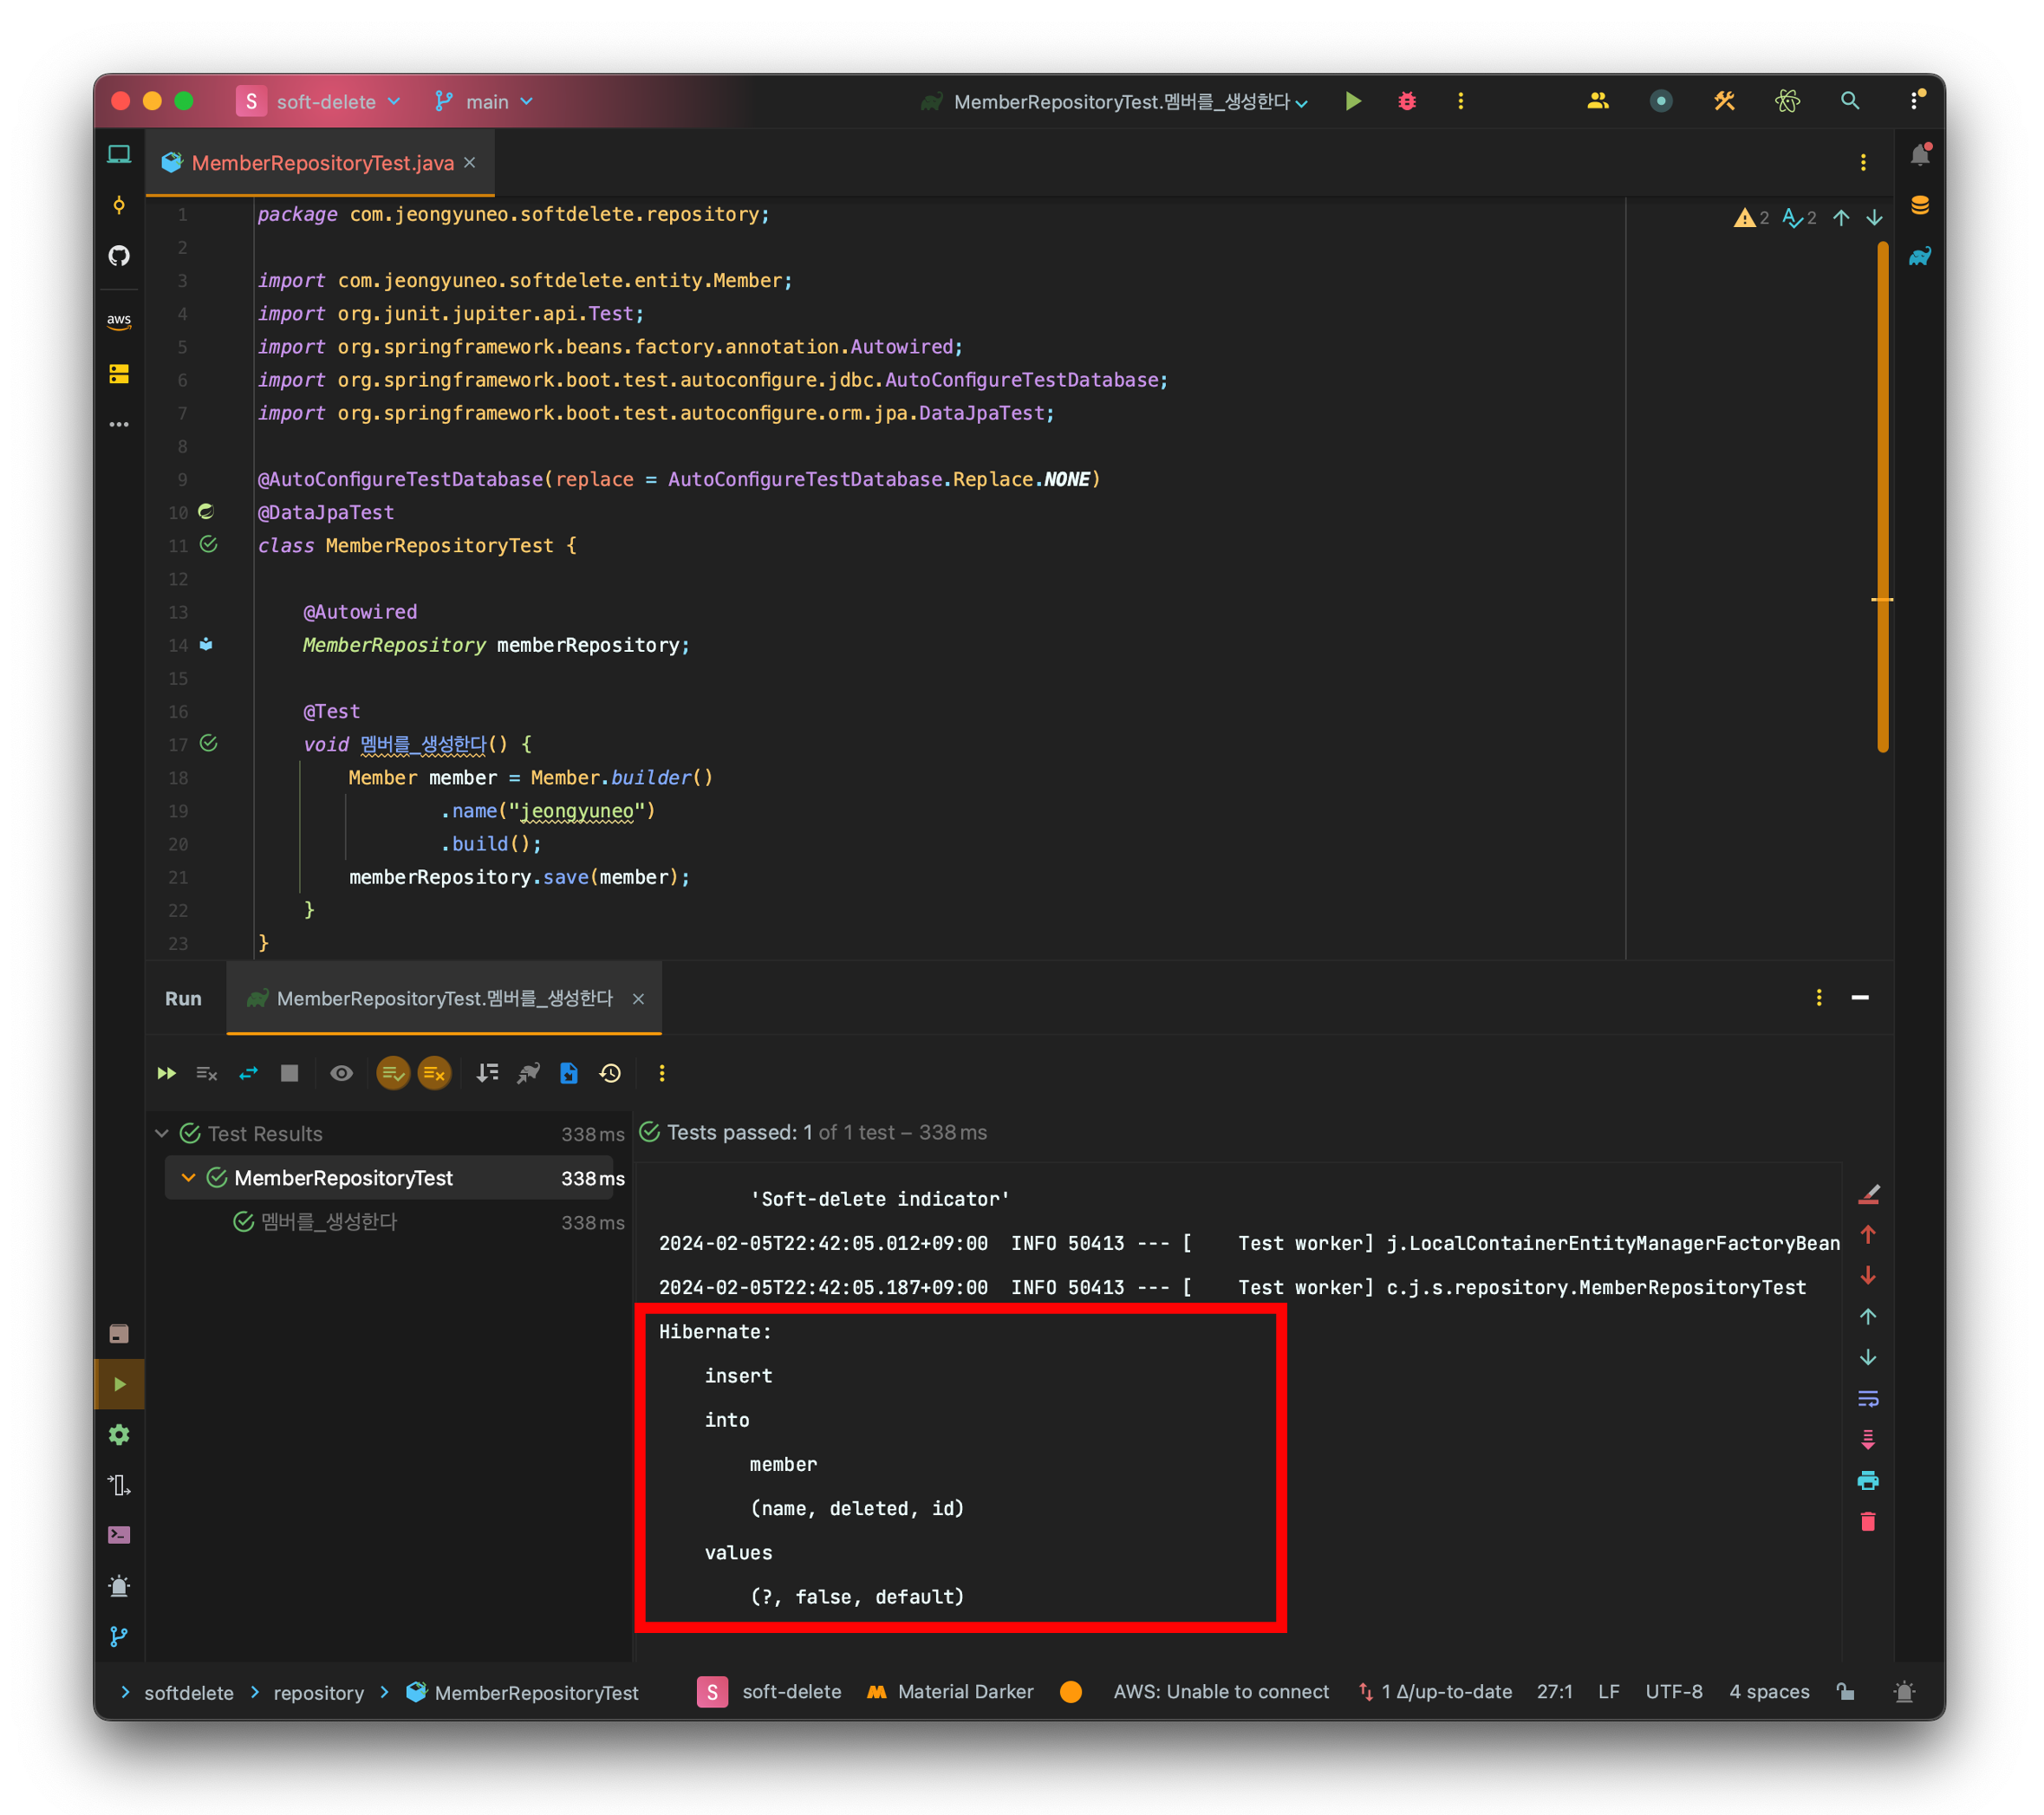Rerun tests with the fast-forward icon

166,1073
